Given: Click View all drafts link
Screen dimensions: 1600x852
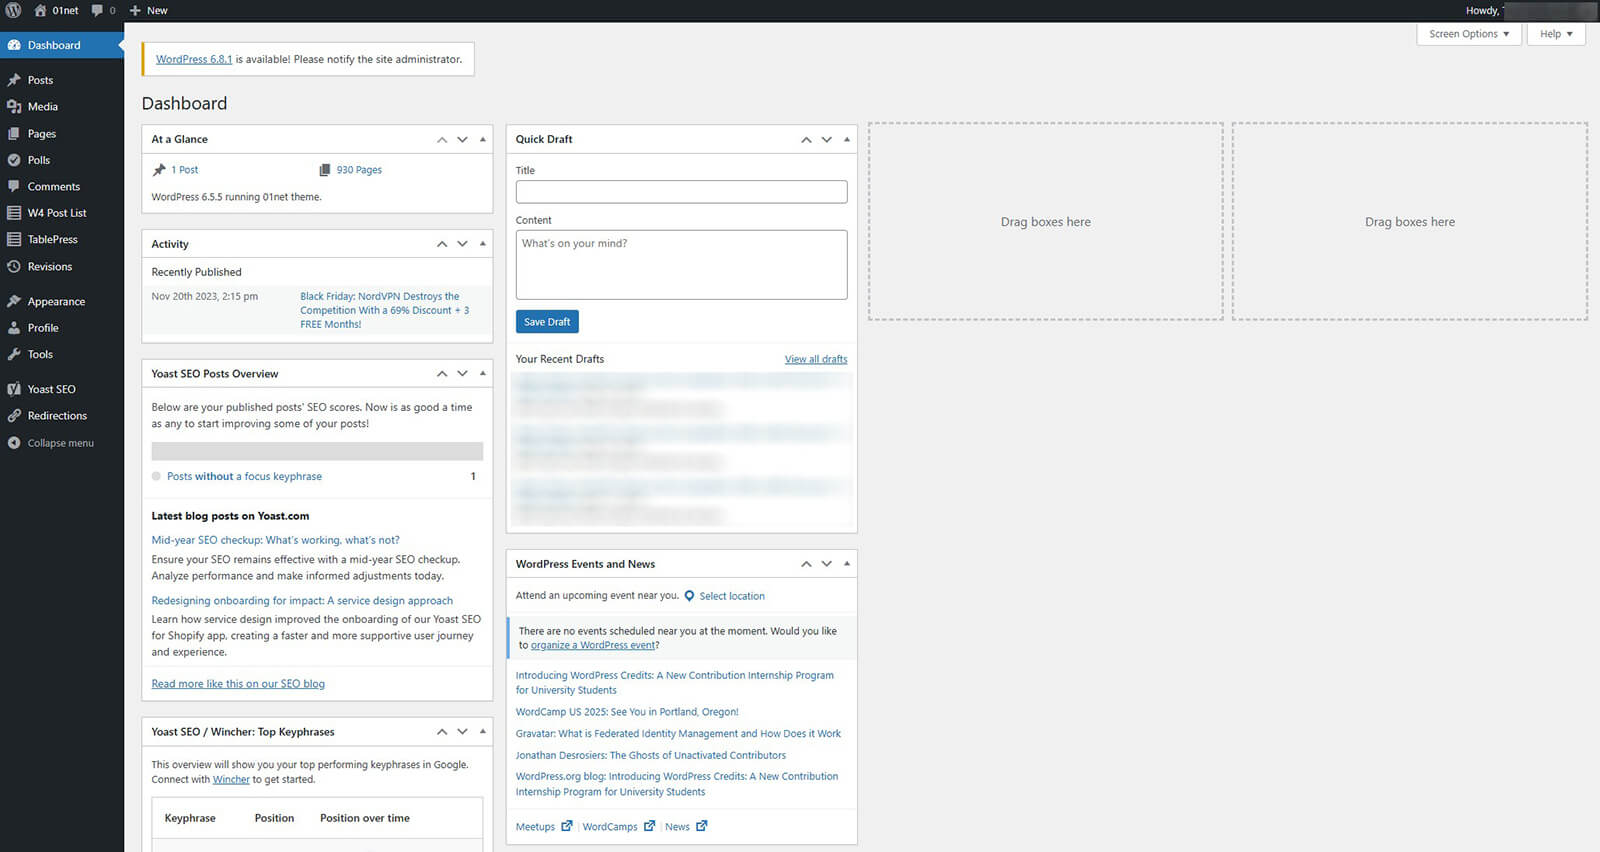Looking at the screenshot, I should 816,359.
